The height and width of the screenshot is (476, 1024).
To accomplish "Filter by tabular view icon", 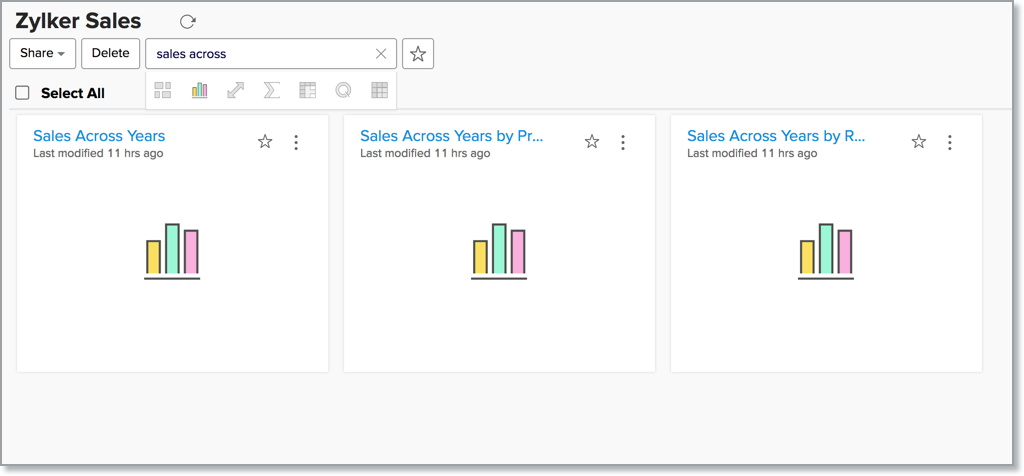I will tap(308, 91).
